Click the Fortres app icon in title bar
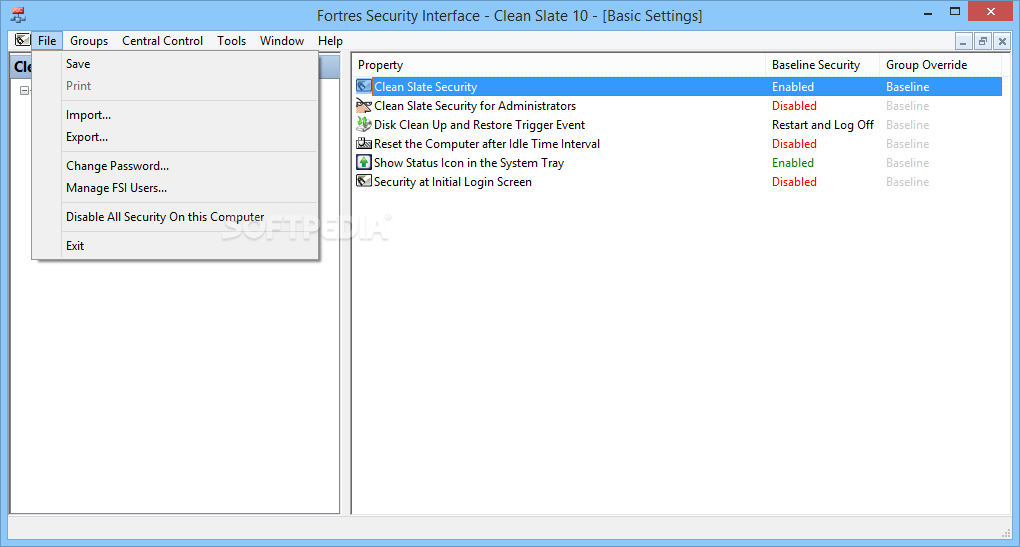This screenshot has width=1020, height=547. tap(18, 15)
